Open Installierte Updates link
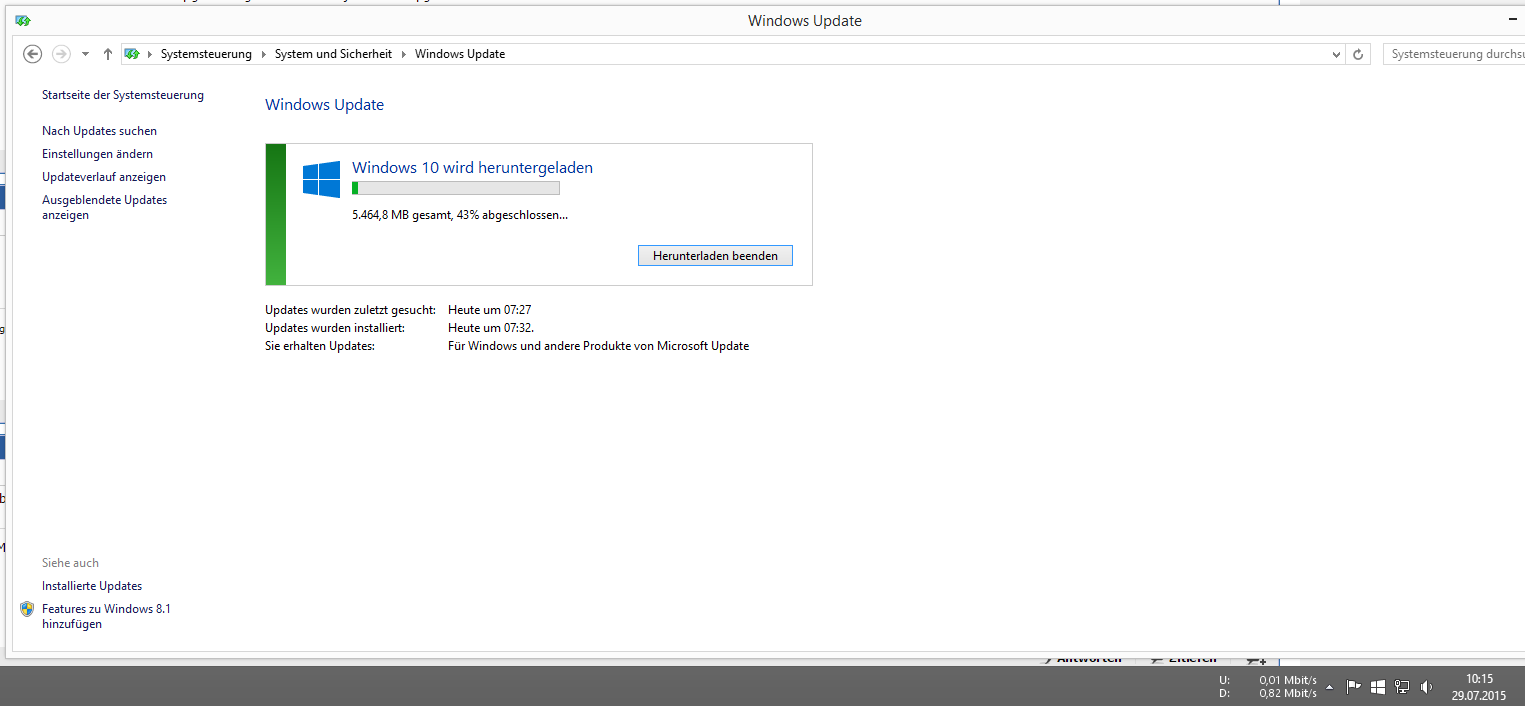This screenshot has width=1525, height=706. tap(92, 586)
